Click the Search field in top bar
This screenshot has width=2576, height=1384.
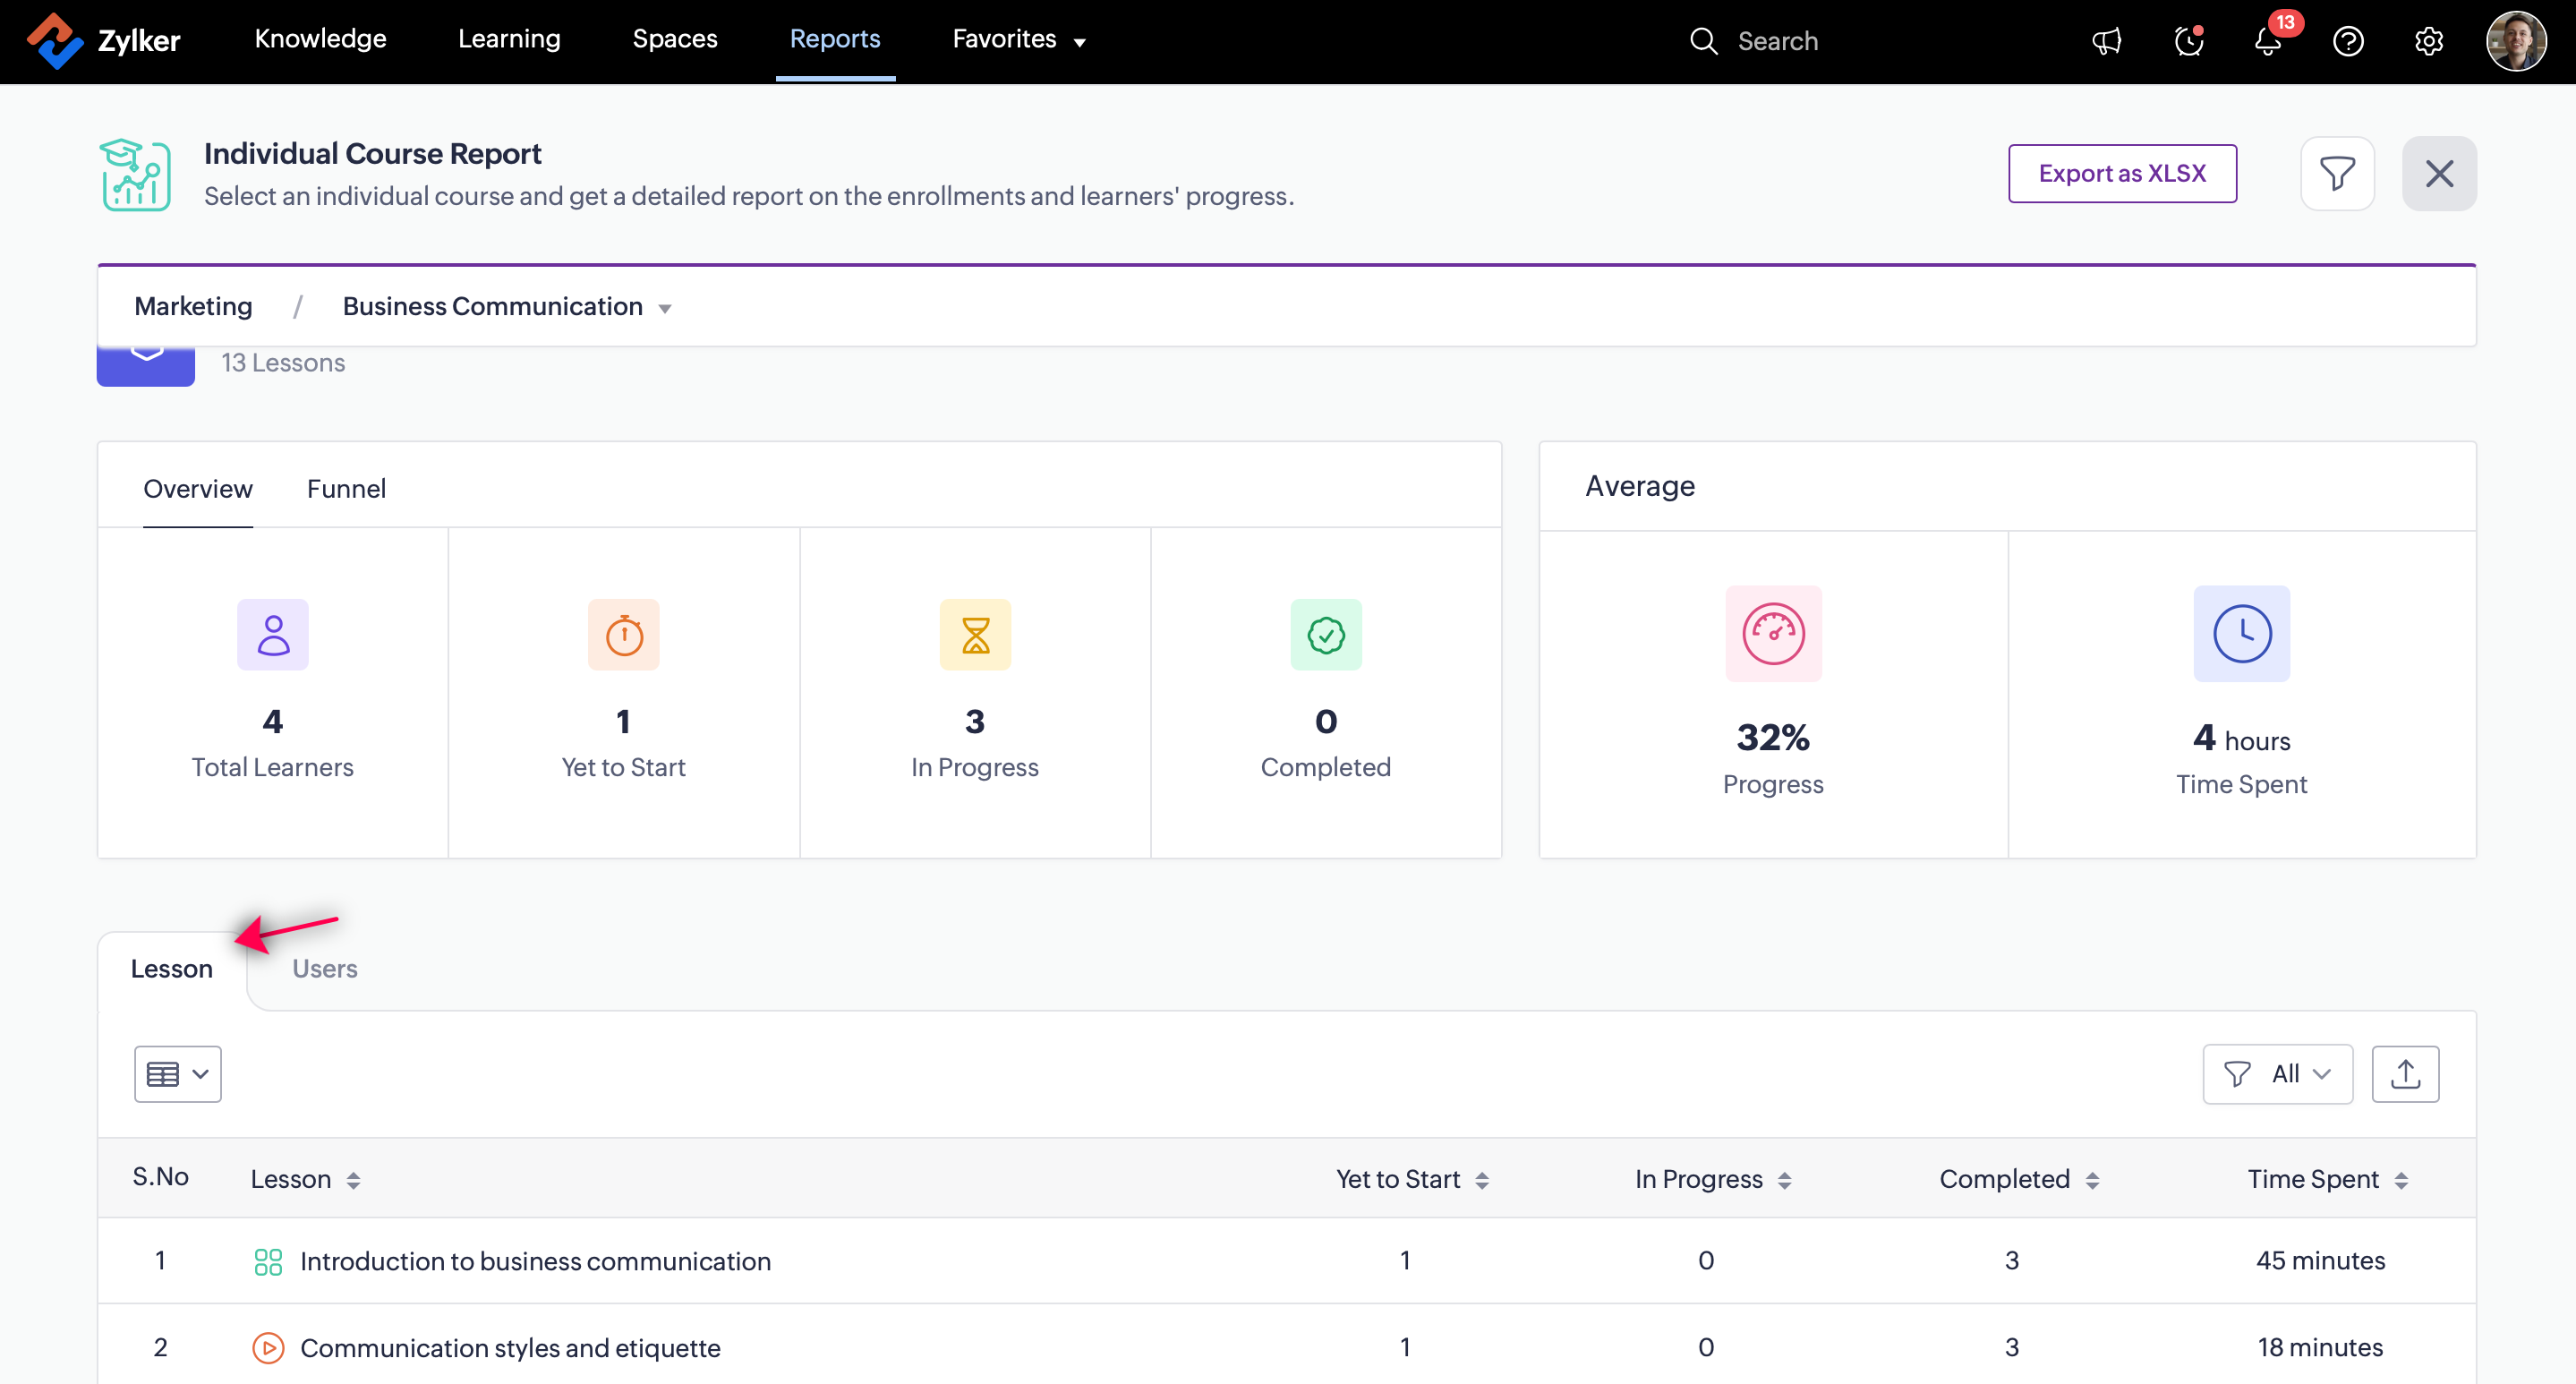[x=1777, y=41]
